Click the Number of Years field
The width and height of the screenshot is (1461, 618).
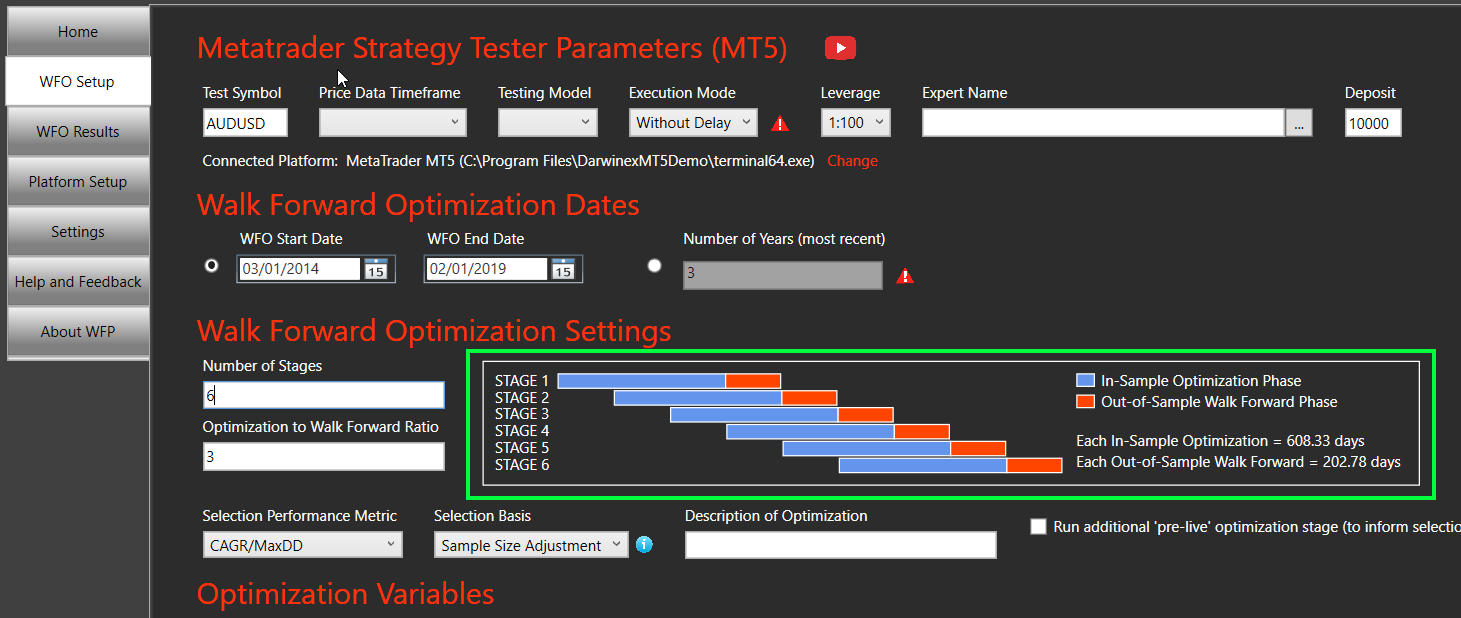tap(783, 276)
